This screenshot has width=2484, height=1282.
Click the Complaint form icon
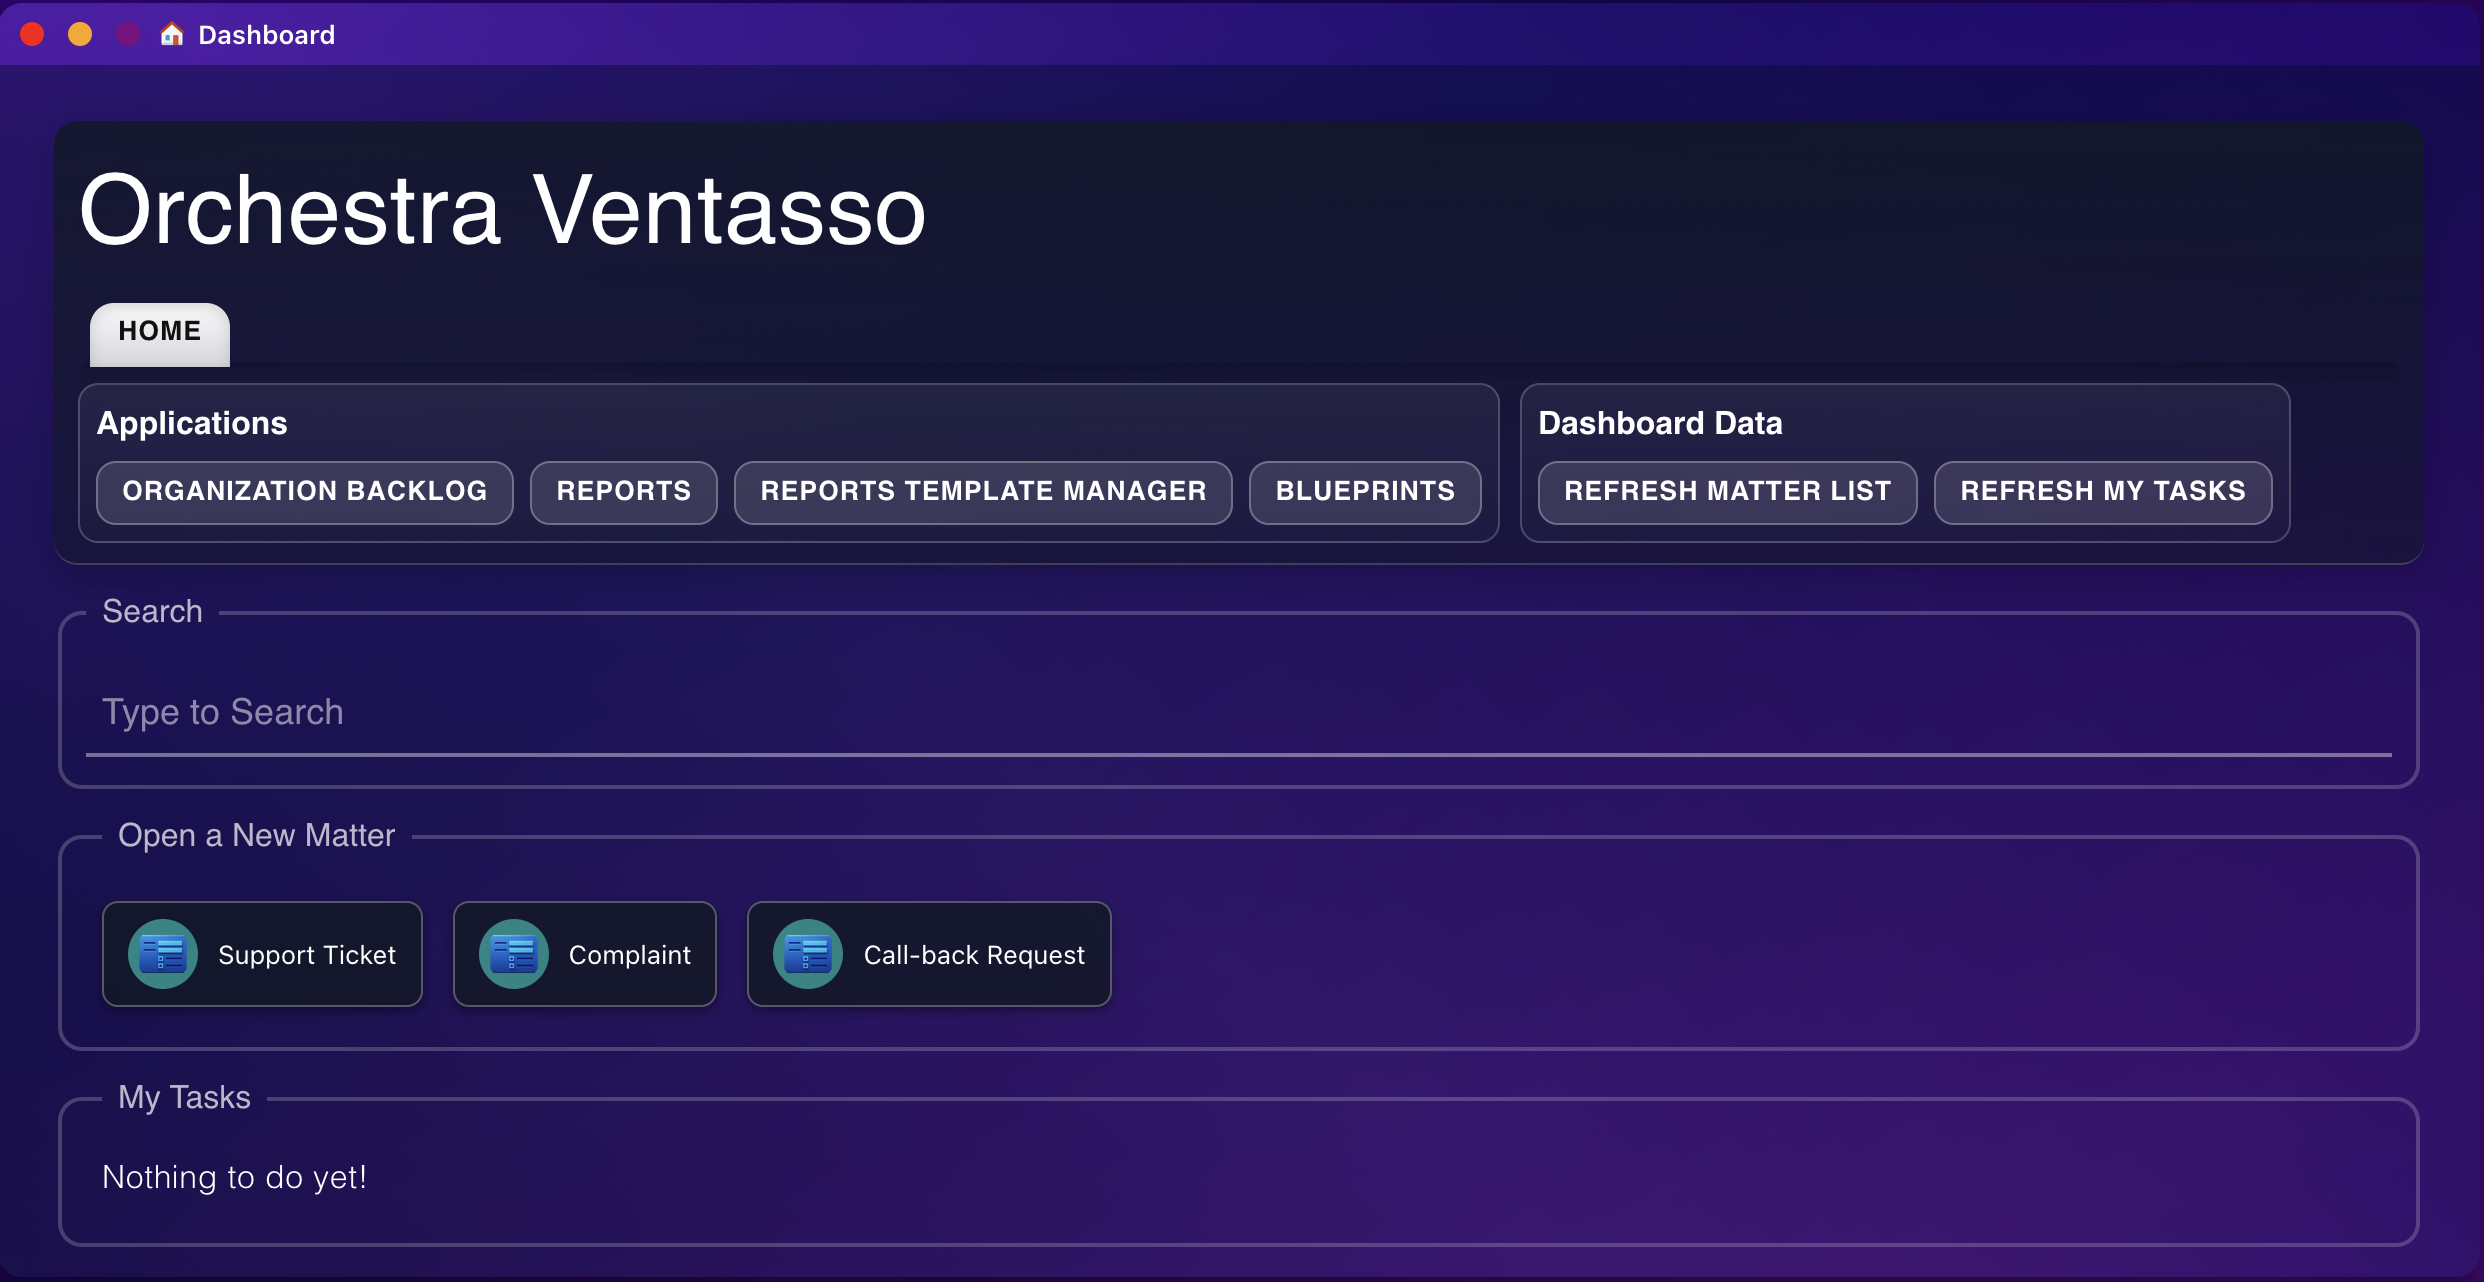coord(514,954)
